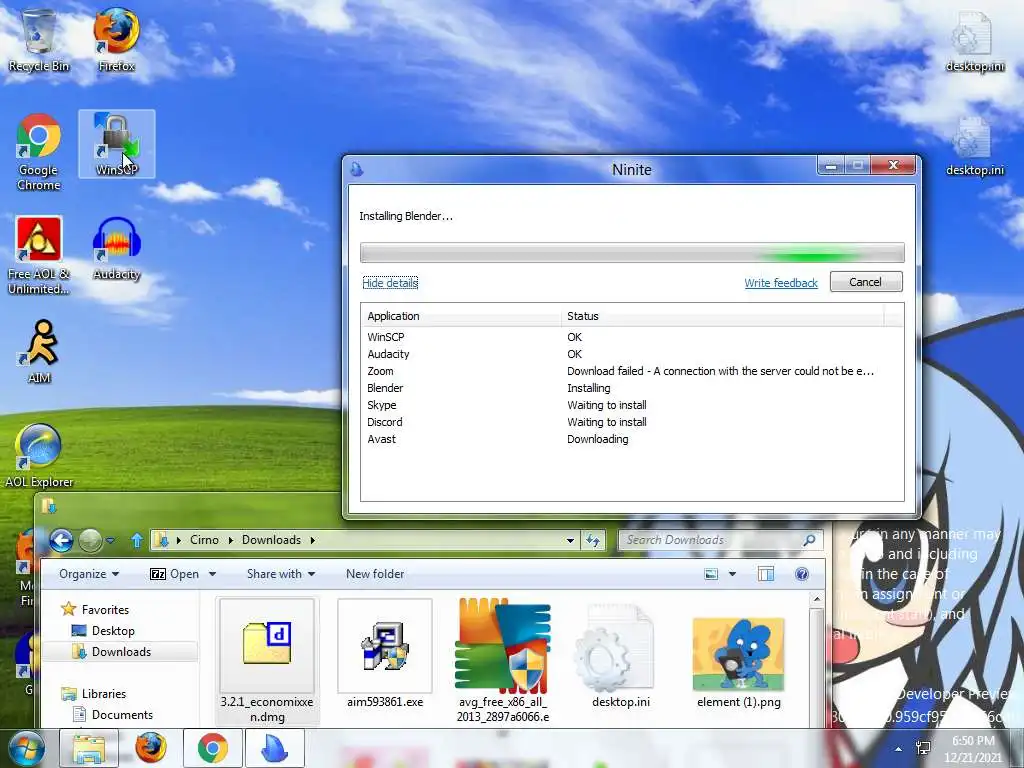
Task: Click Hide details in Ninite
Action: (x=390, y=283)
